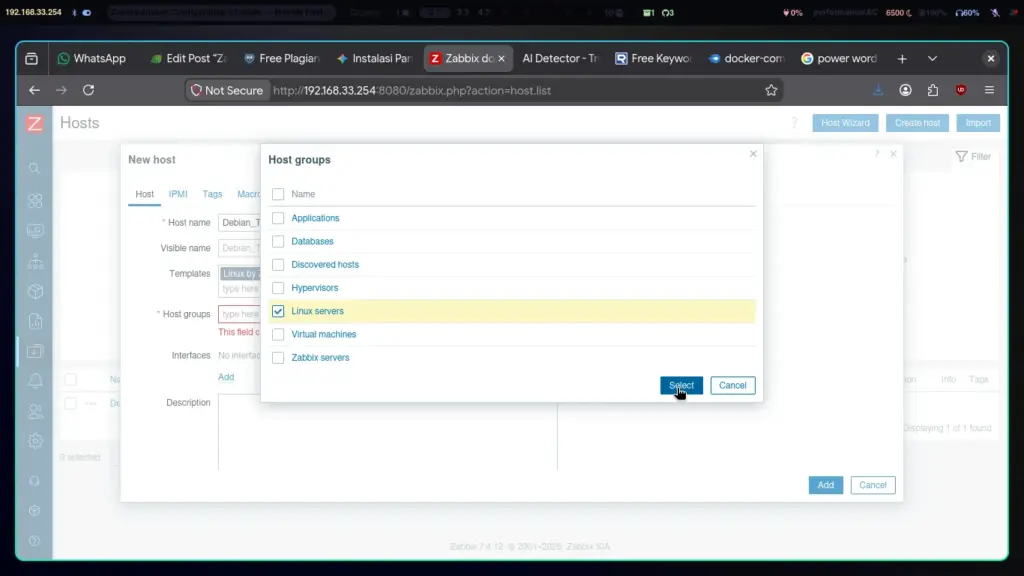Open browser extensions puzzle icon
Image resolution: width=1024 pixels, height=576 pixels.
pos(933,90)
